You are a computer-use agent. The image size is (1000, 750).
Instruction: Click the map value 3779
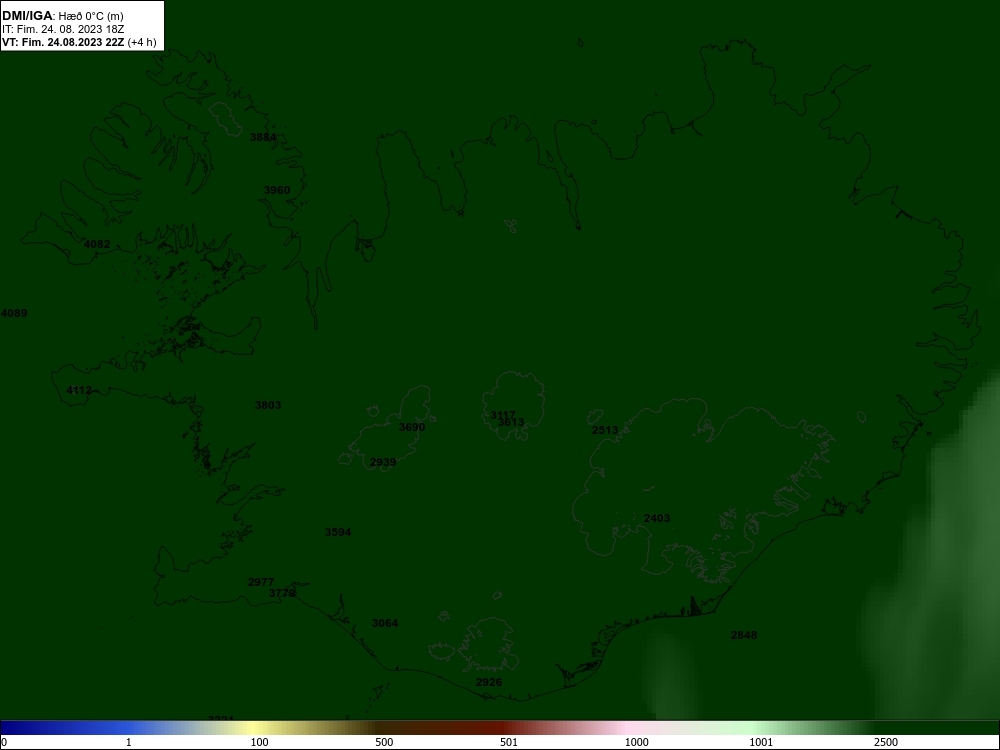point(282,593)
